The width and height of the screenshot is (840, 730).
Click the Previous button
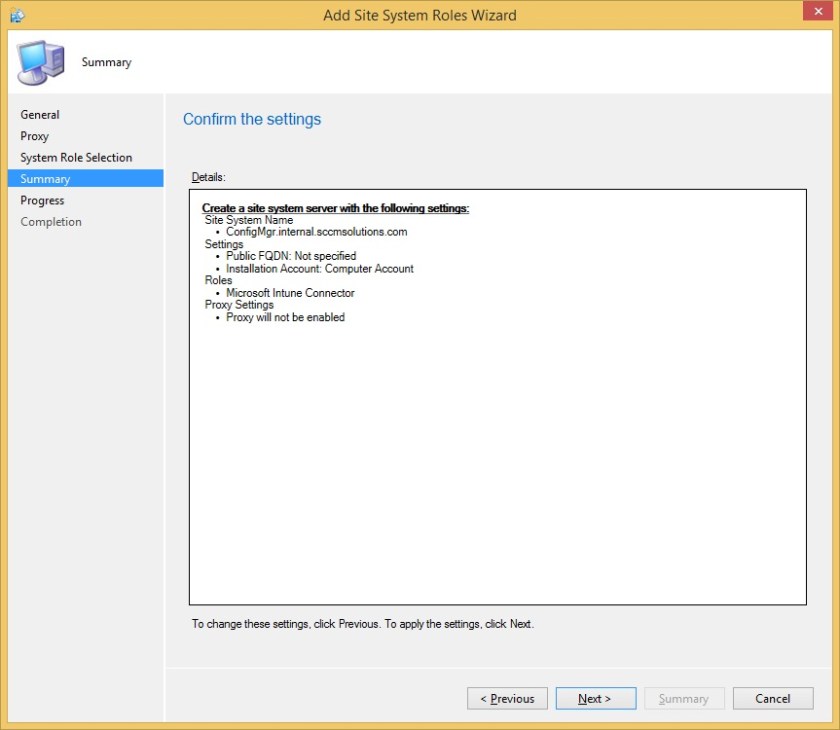pyautogui.click(x=507, y=698)
